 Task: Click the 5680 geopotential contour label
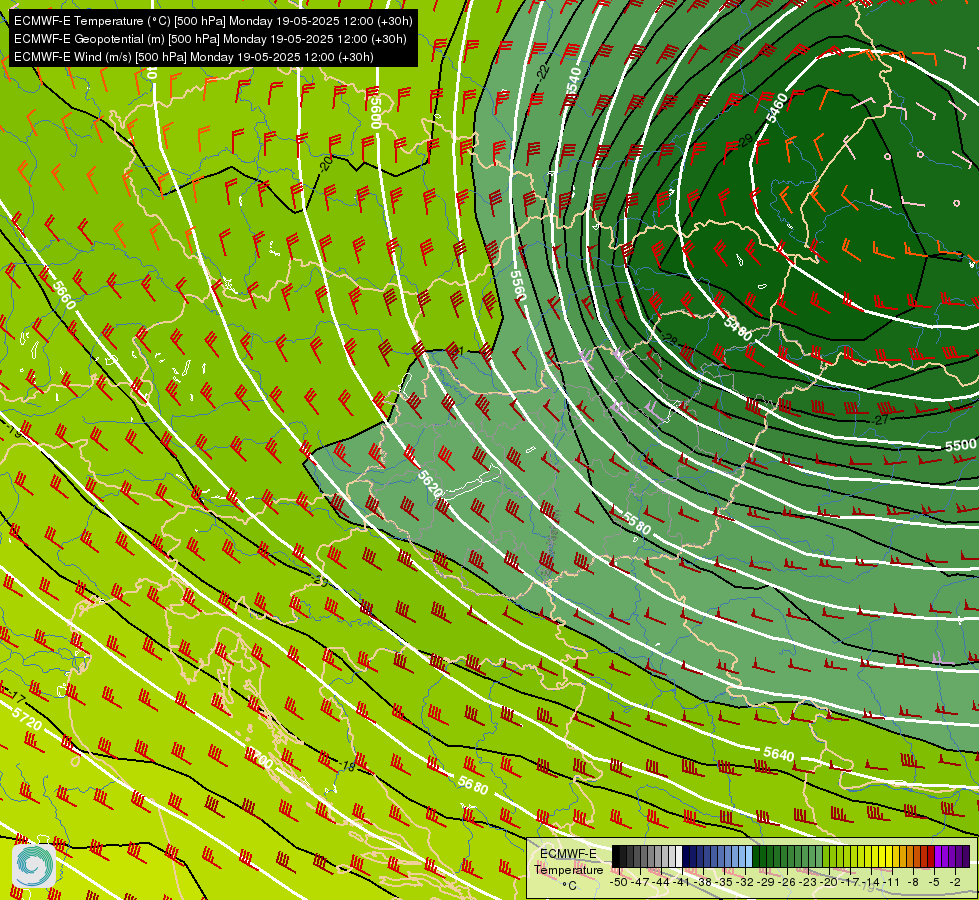pos(473,784)
